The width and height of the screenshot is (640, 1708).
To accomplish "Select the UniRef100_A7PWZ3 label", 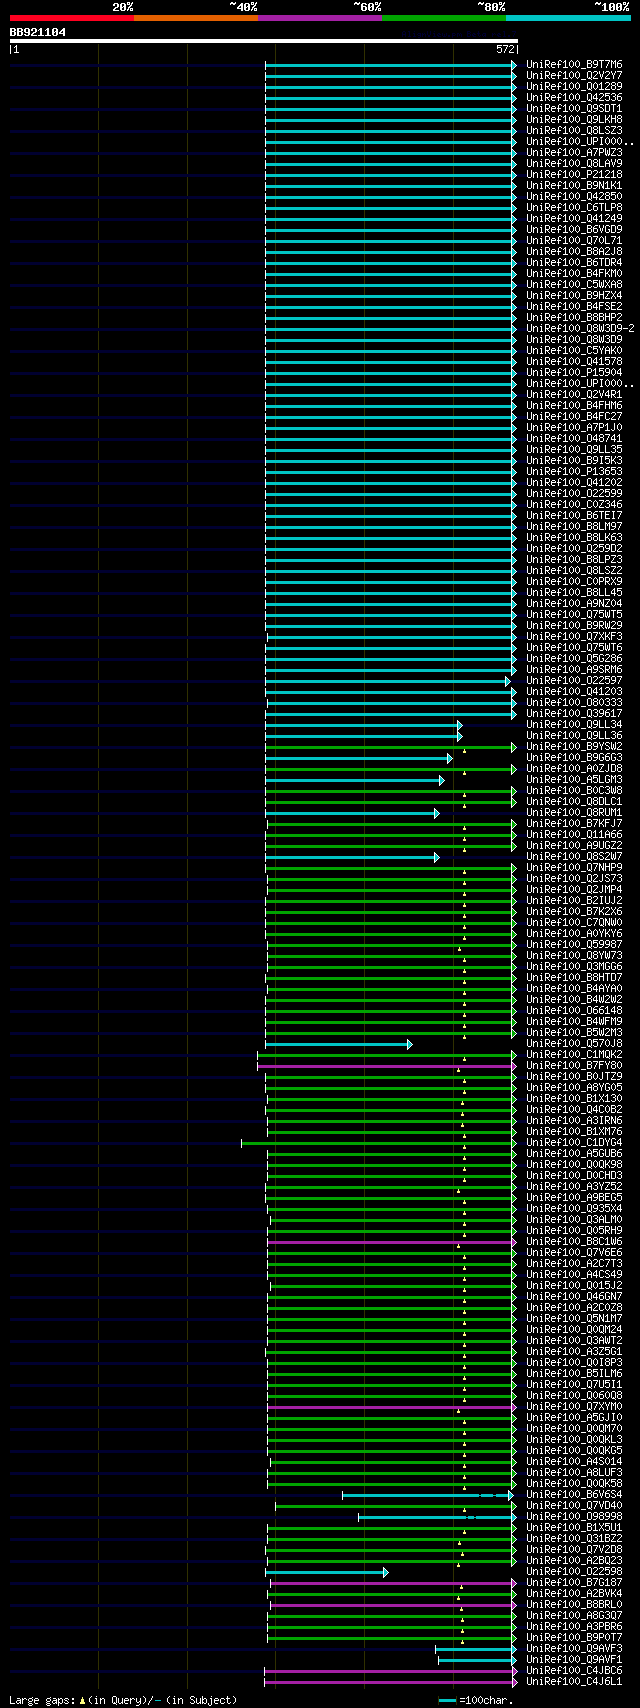I will tap(574, 153).
